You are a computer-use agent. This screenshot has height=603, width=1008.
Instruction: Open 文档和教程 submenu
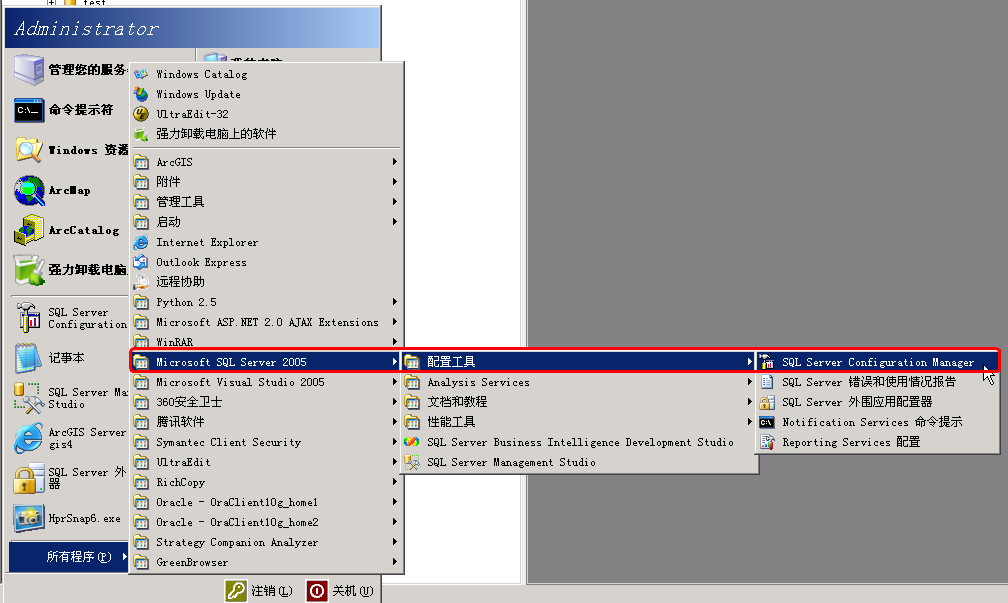click(579, 402)
